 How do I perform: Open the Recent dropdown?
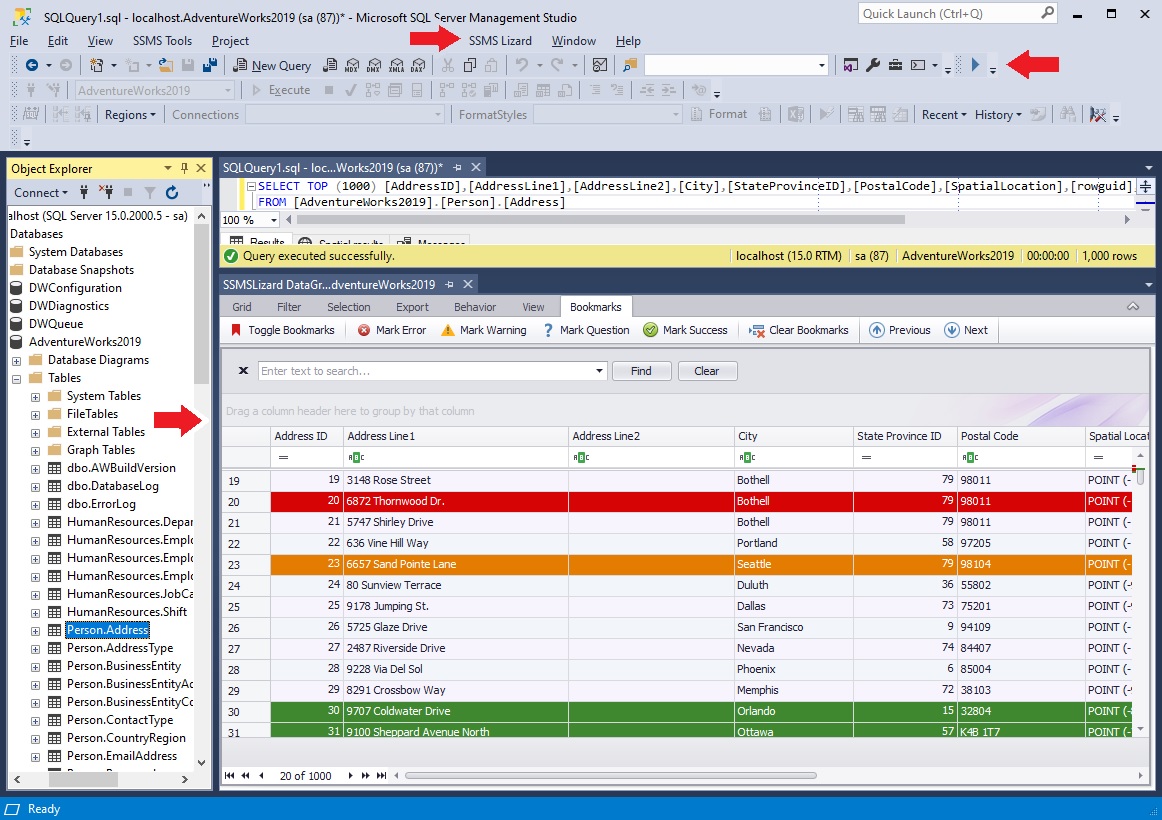point(944,115)
